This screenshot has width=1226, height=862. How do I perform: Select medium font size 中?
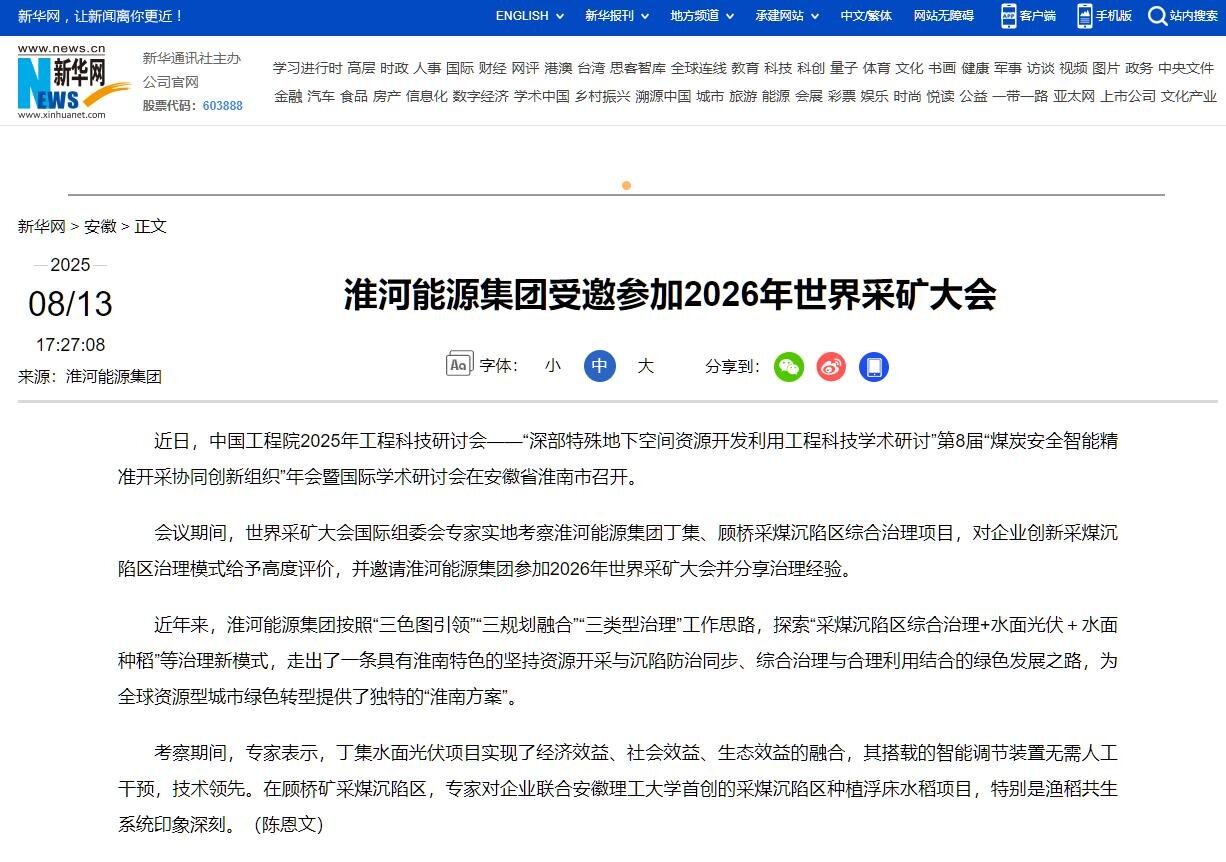click(600, 366)
